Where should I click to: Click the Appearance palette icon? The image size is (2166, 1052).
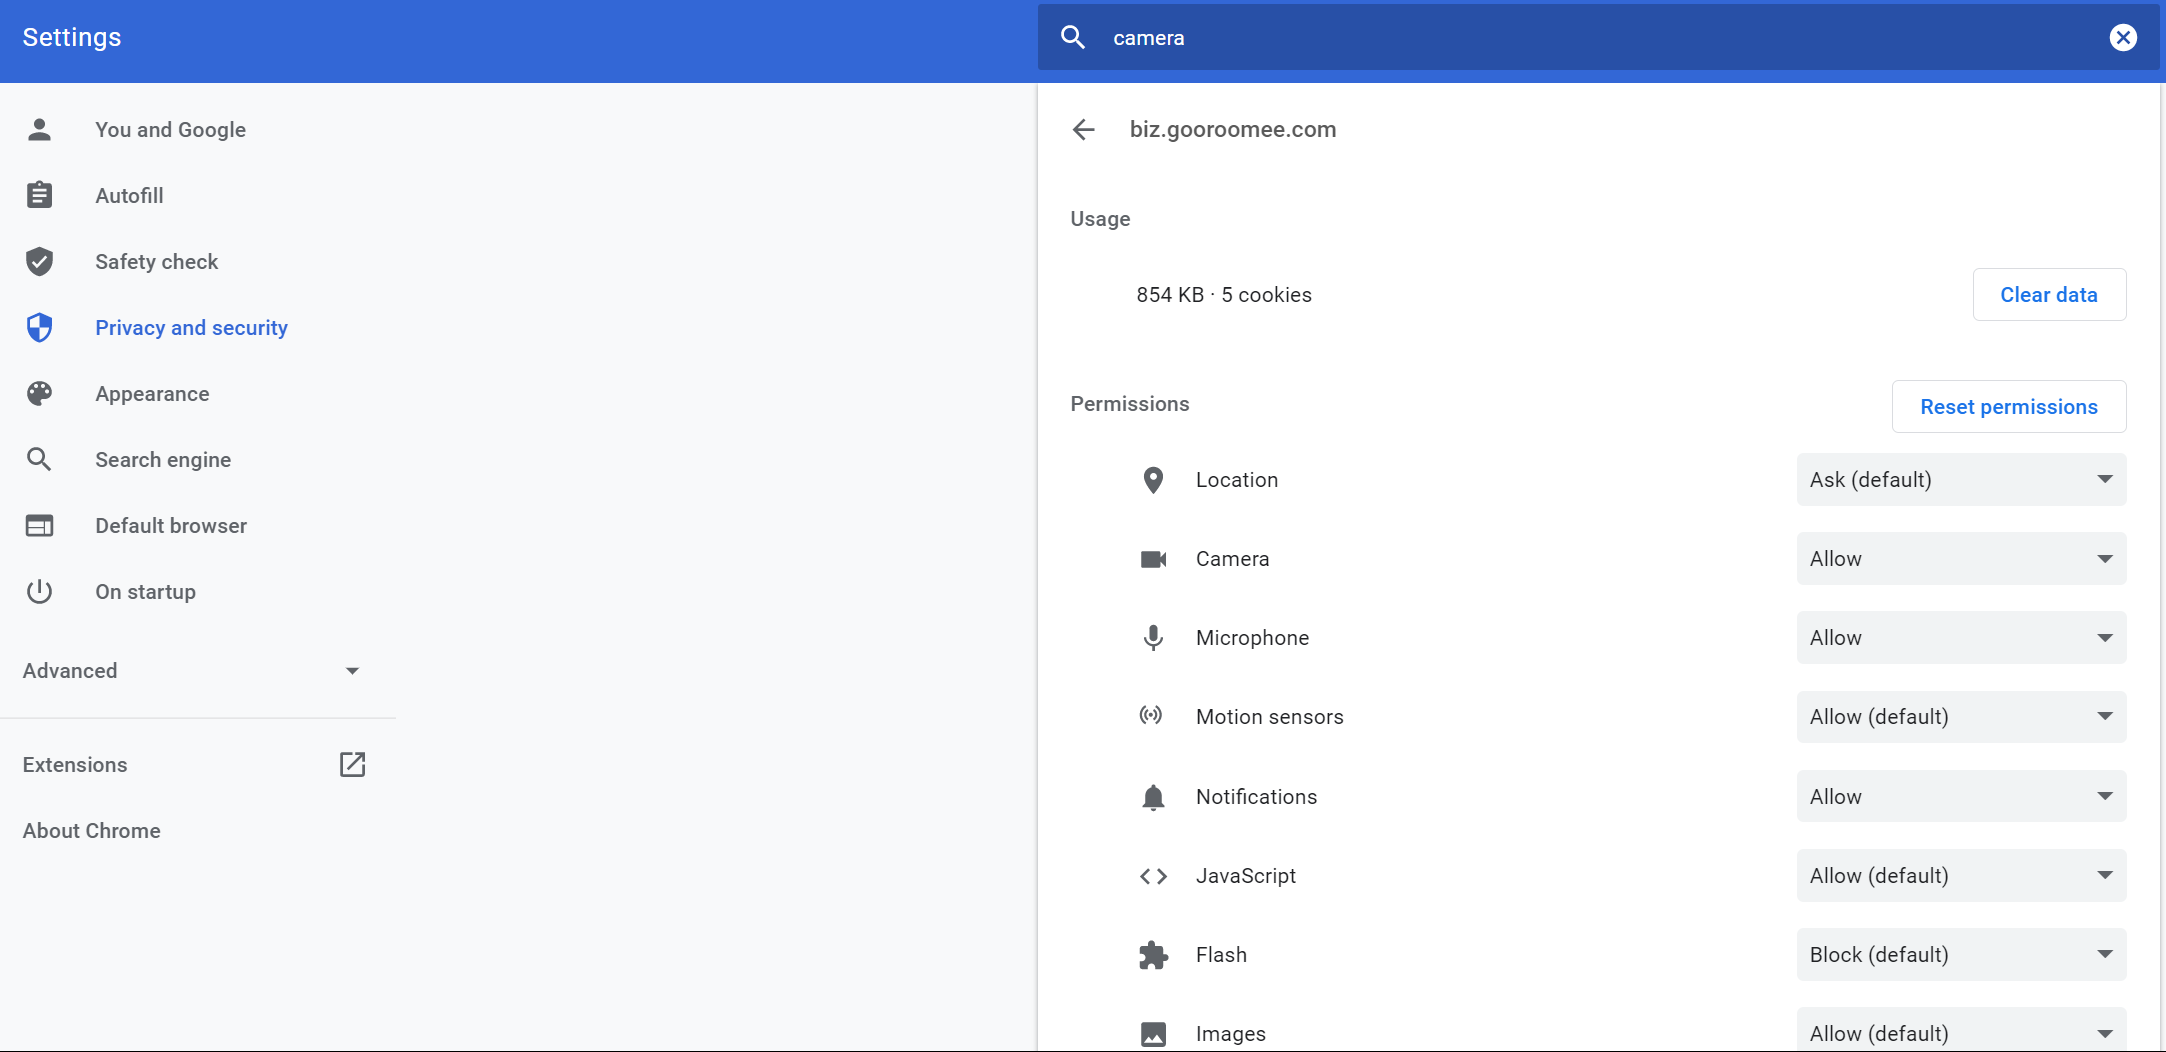click(40, 394)
